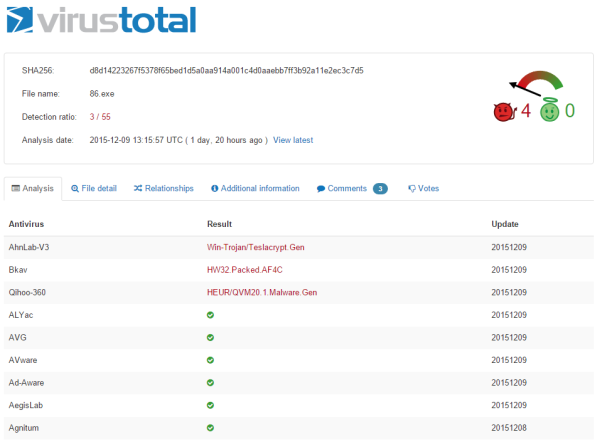Click the info icon on Additional information
Image resolution: width=600 pixels, height=442 pixels.
[x=215, y=189]
